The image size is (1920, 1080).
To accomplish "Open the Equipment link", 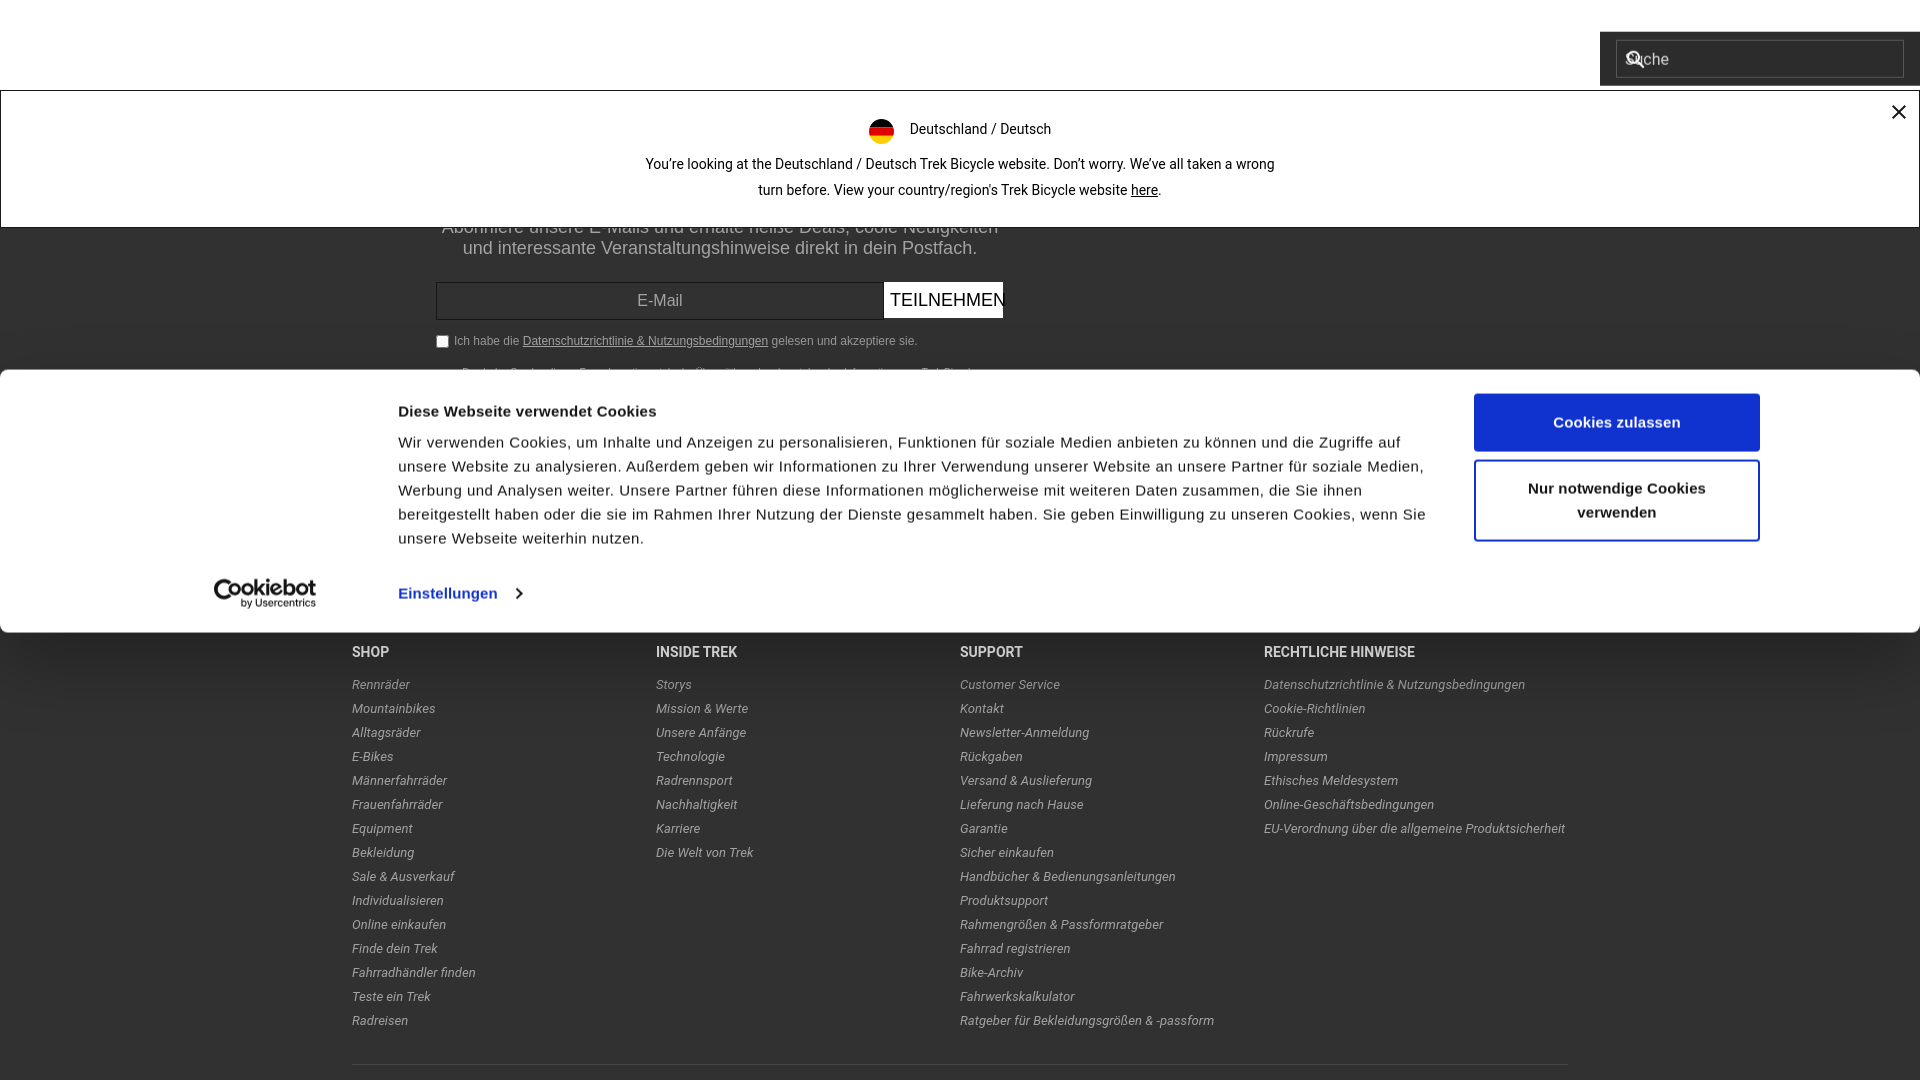I will pyautogui.click(x=382, y=829).
